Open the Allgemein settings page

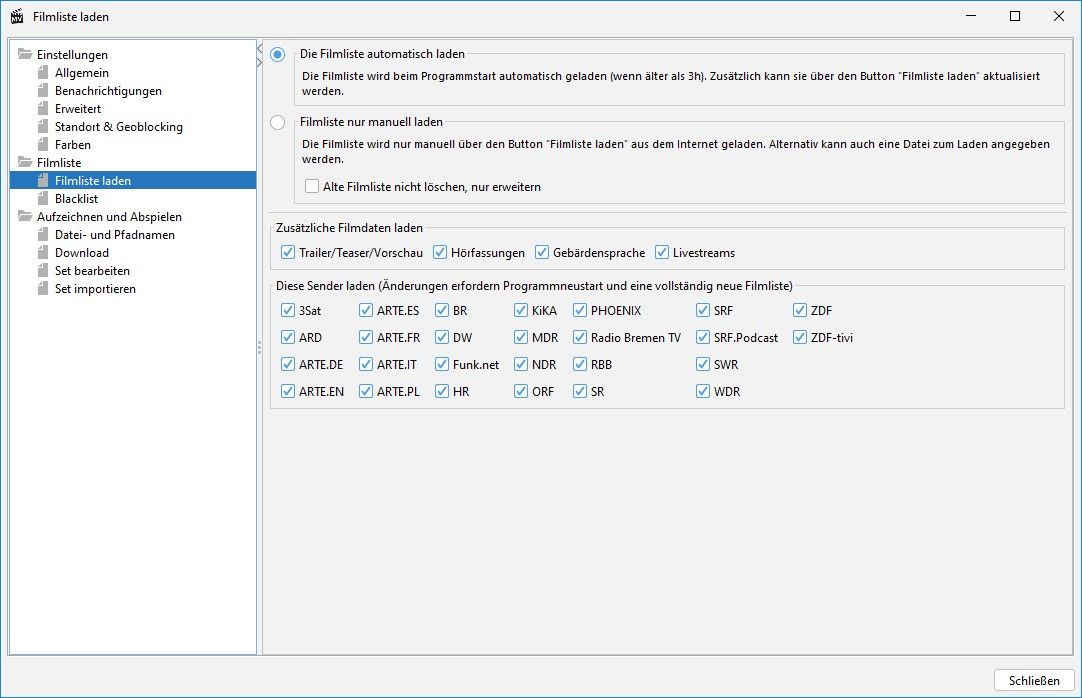pos(82,73)
